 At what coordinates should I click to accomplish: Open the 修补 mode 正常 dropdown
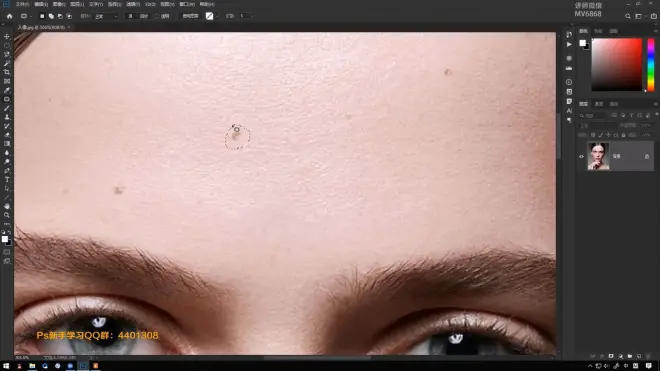[105, 16]
